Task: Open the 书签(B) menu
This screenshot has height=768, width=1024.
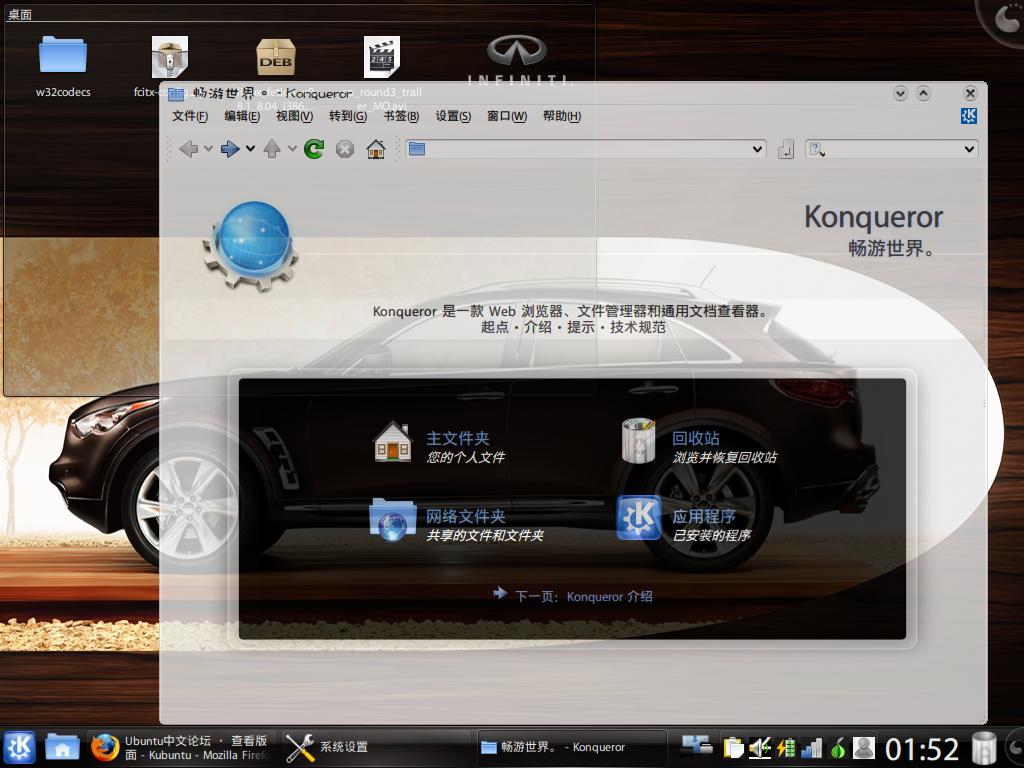Action: [401, 116]
